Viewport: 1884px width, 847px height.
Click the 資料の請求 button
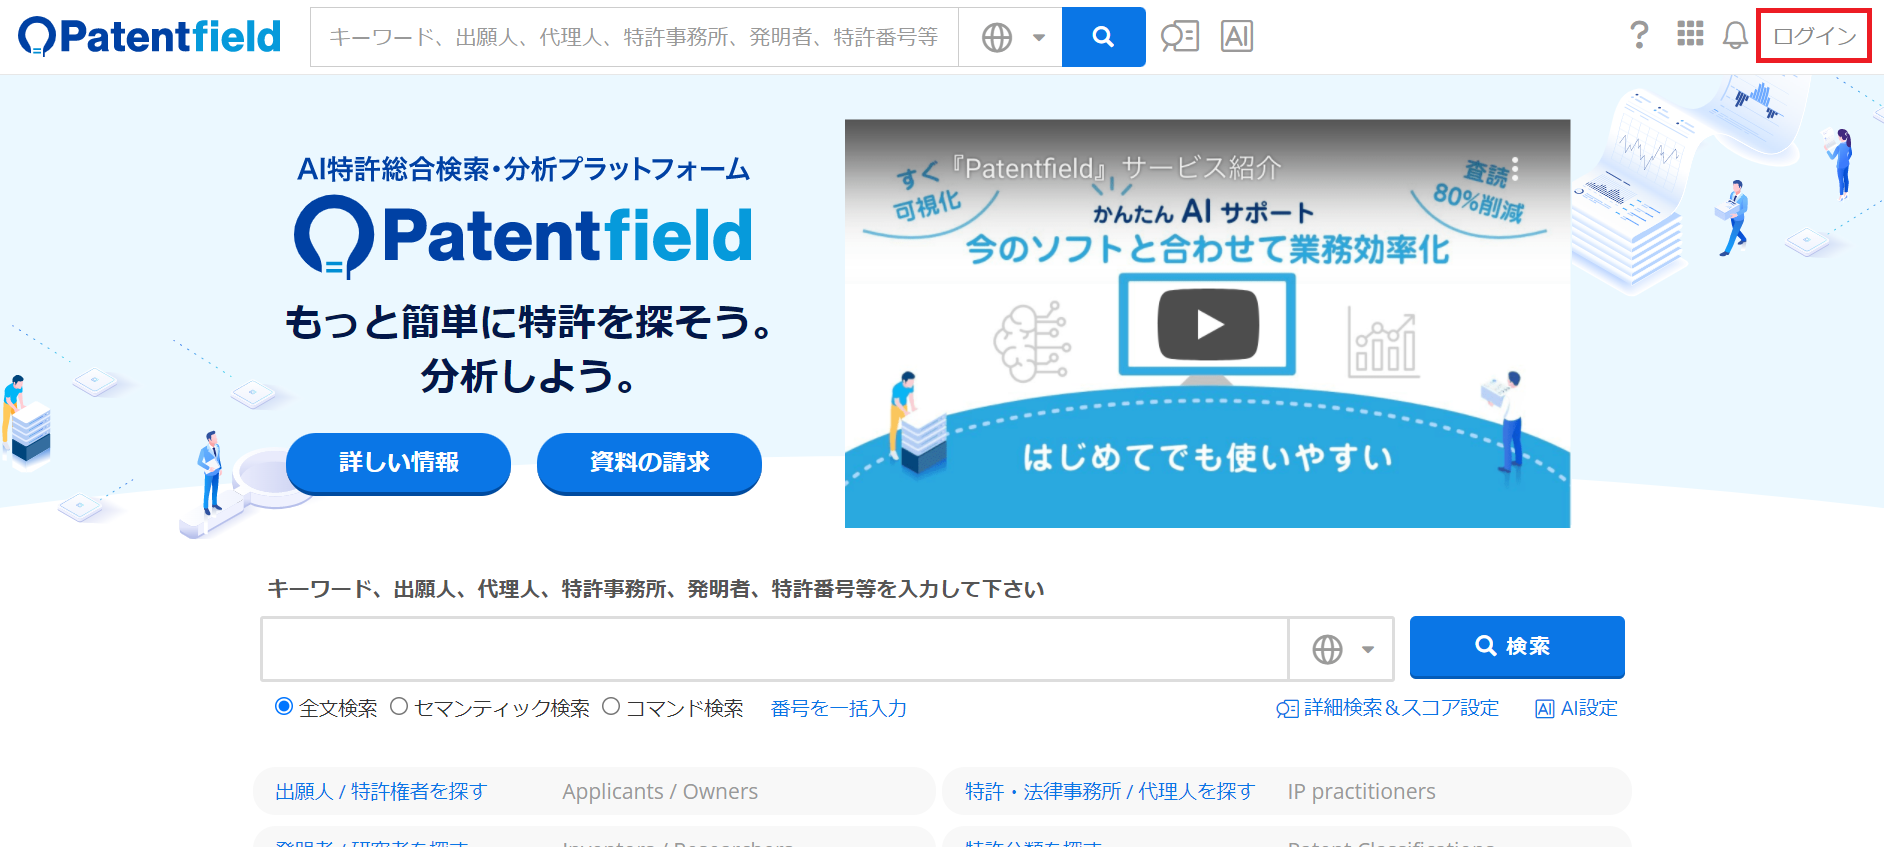[649, 462]
